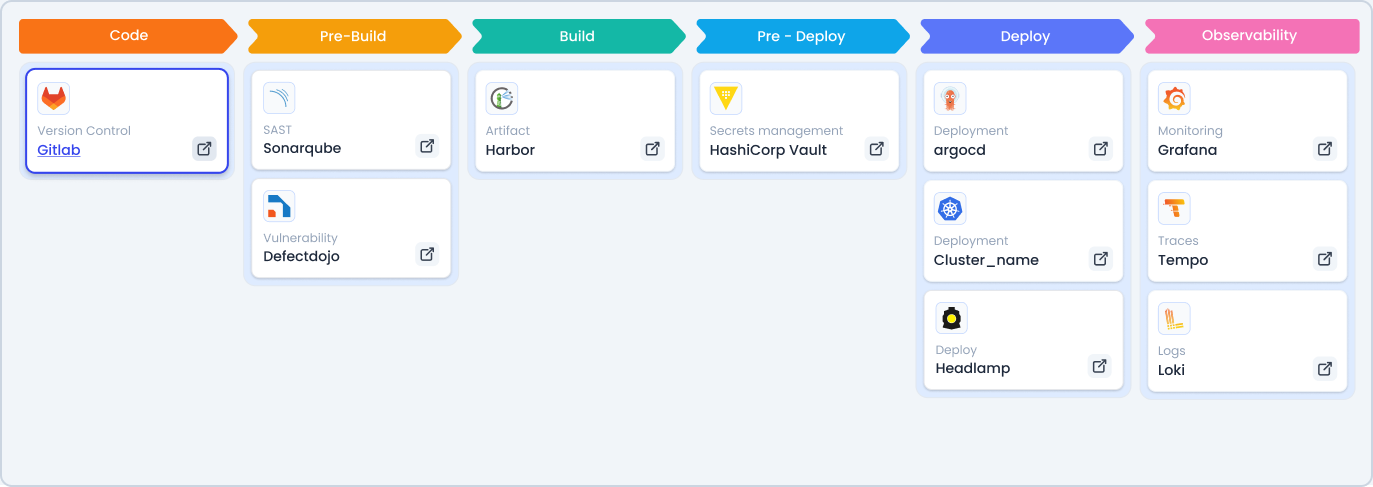Click the Build stage header
The width and height of the screenshot is (1373, 487).
(x=577, y=36)
